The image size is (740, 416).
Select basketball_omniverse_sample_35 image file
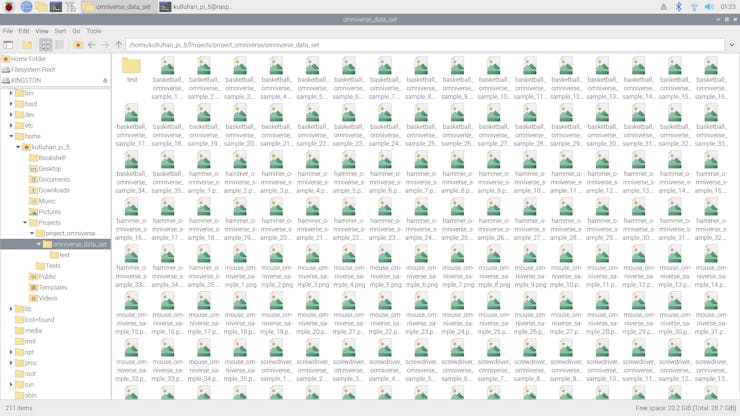point(168,172)
